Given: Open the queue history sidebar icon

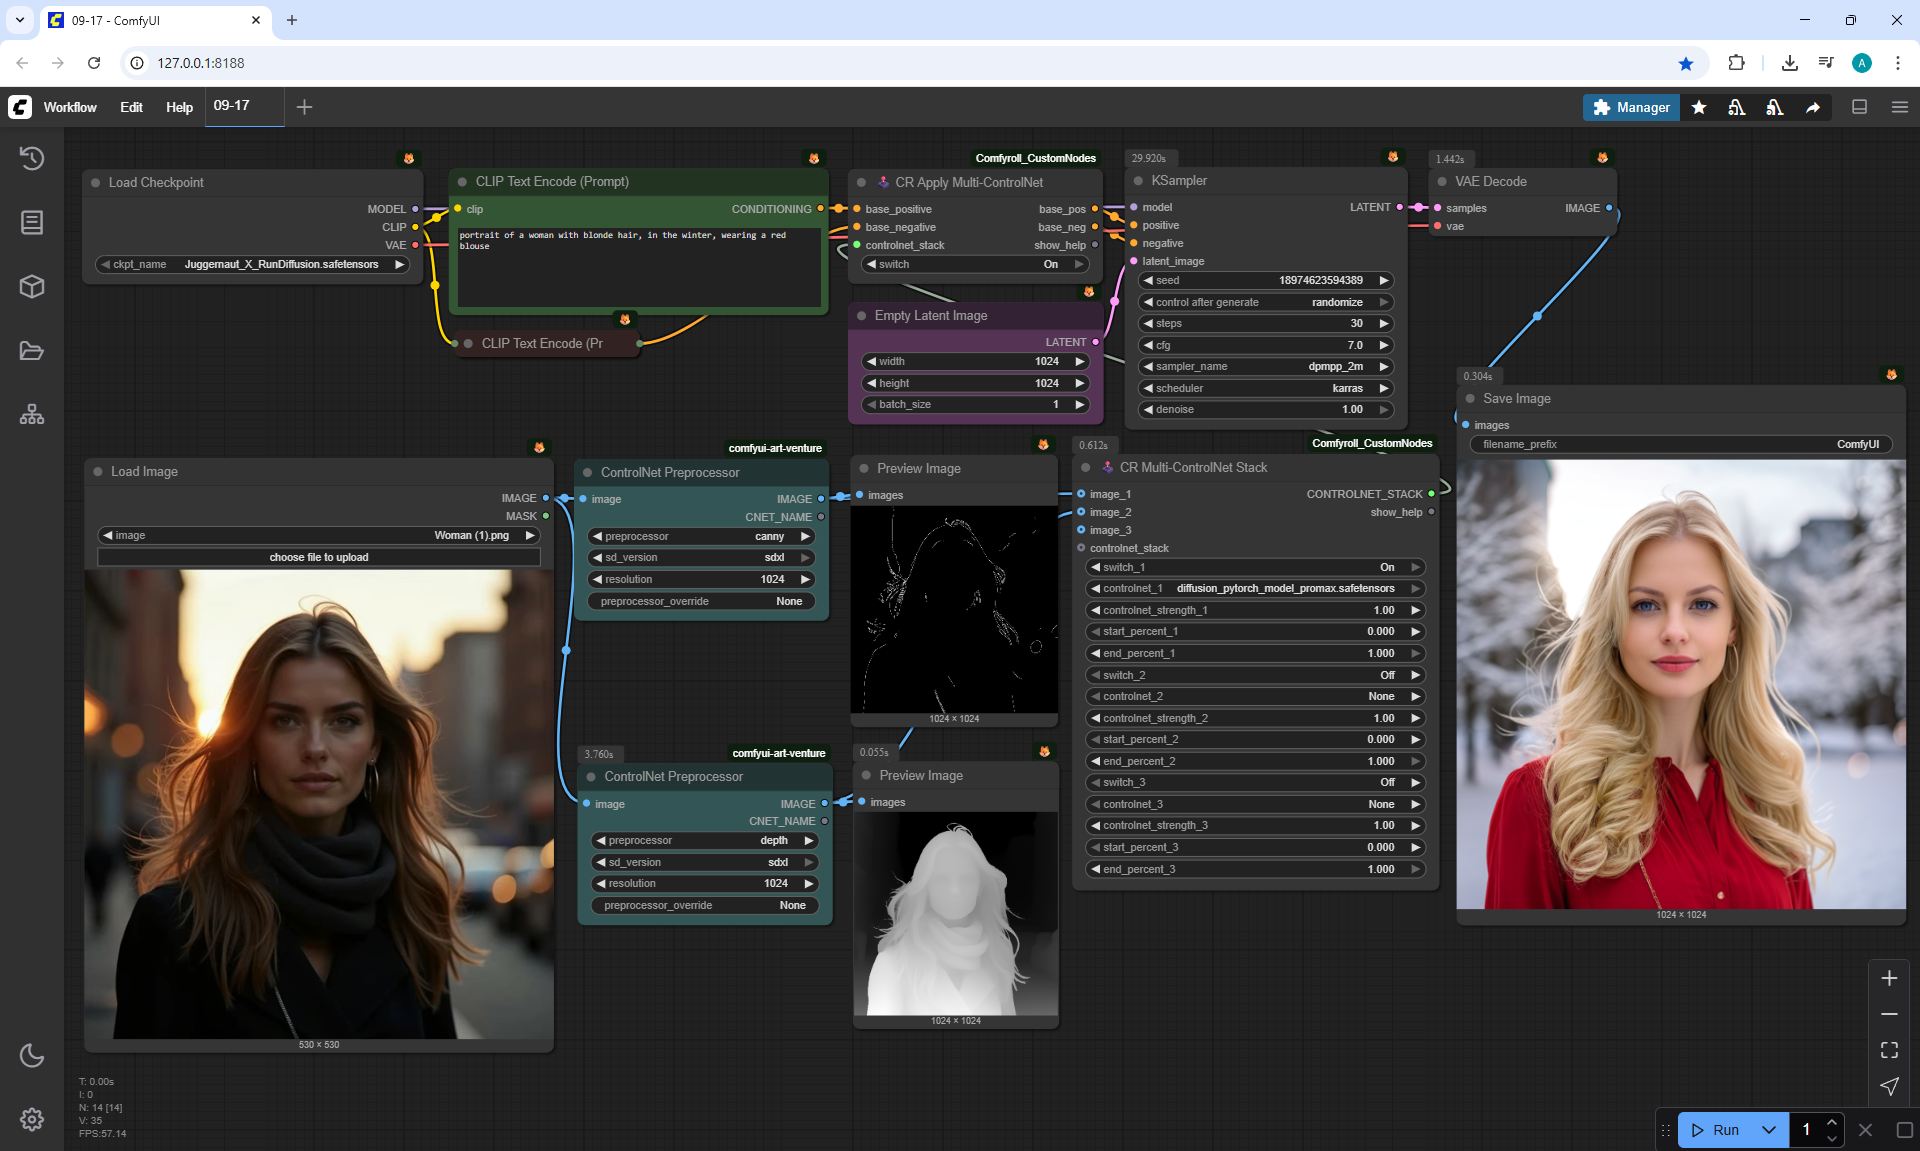Looking at the screenshot, I should (32, 158).
